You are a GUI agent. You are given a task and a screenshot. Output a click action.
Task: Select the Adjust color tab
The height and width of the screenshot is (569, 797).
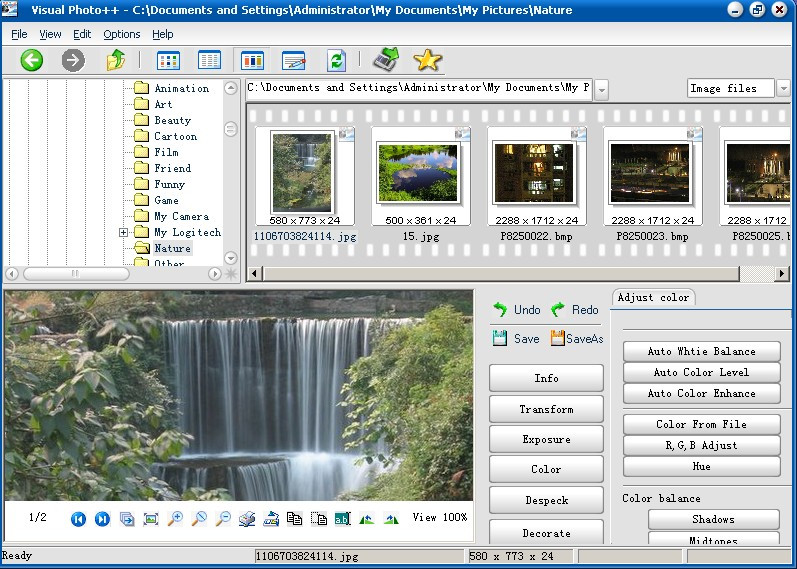pyautogui.click(x=653, y=297)
